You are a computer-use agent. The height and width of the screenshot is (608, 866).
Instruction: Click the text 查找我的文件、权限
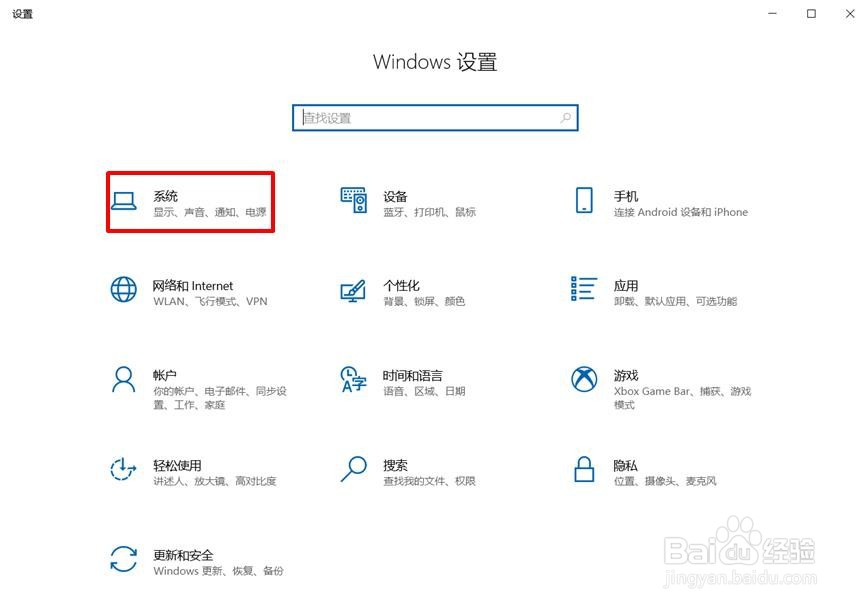point(429,482)
